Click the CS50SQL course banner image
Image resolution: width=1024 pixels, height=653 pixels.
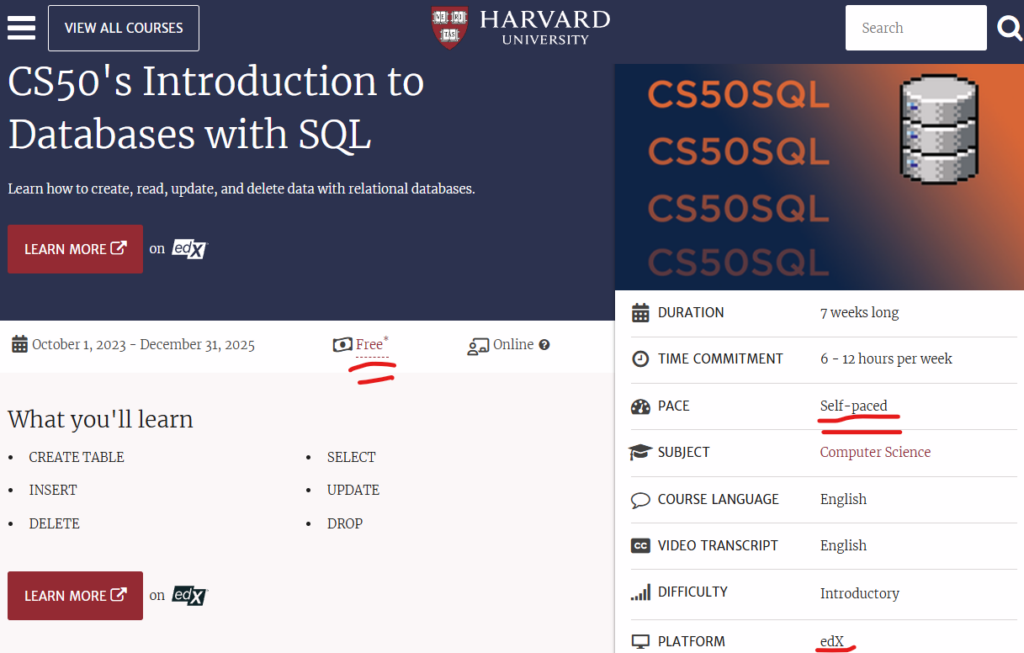click(x=819, y=177)
